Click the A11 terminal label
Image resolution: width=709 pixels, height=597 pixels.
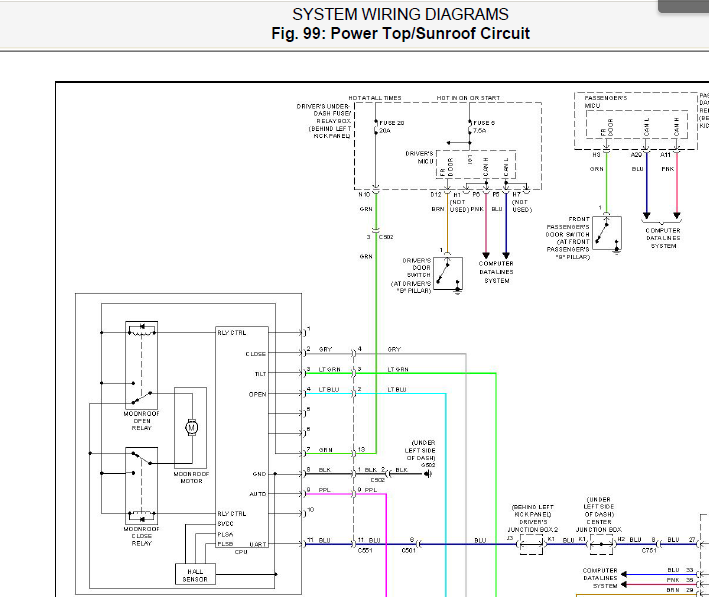coord(665,155)
